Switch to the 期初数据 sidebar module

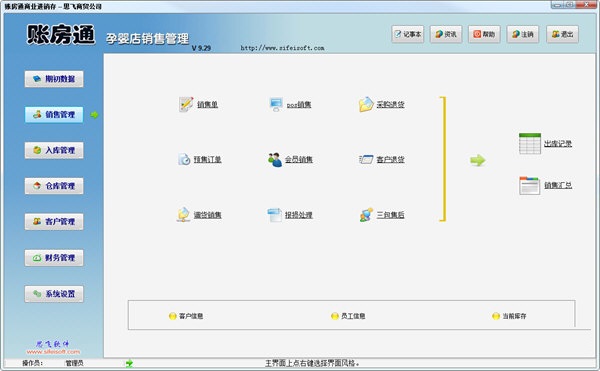(x=54, y=79)
